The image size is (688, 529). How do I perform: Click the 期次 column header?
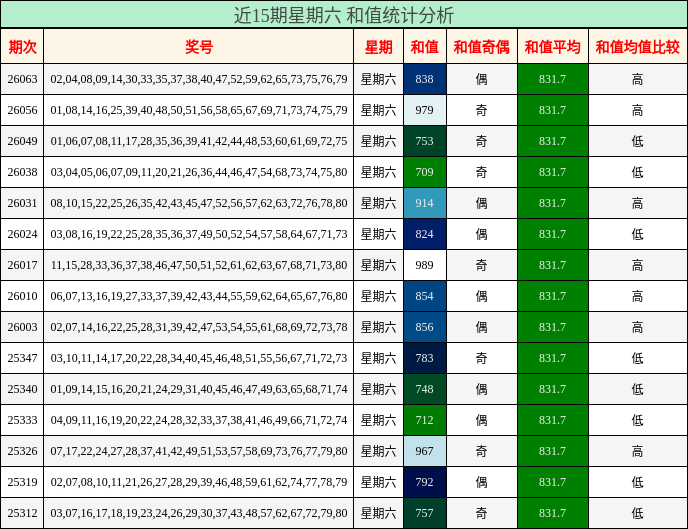[22, 46]
